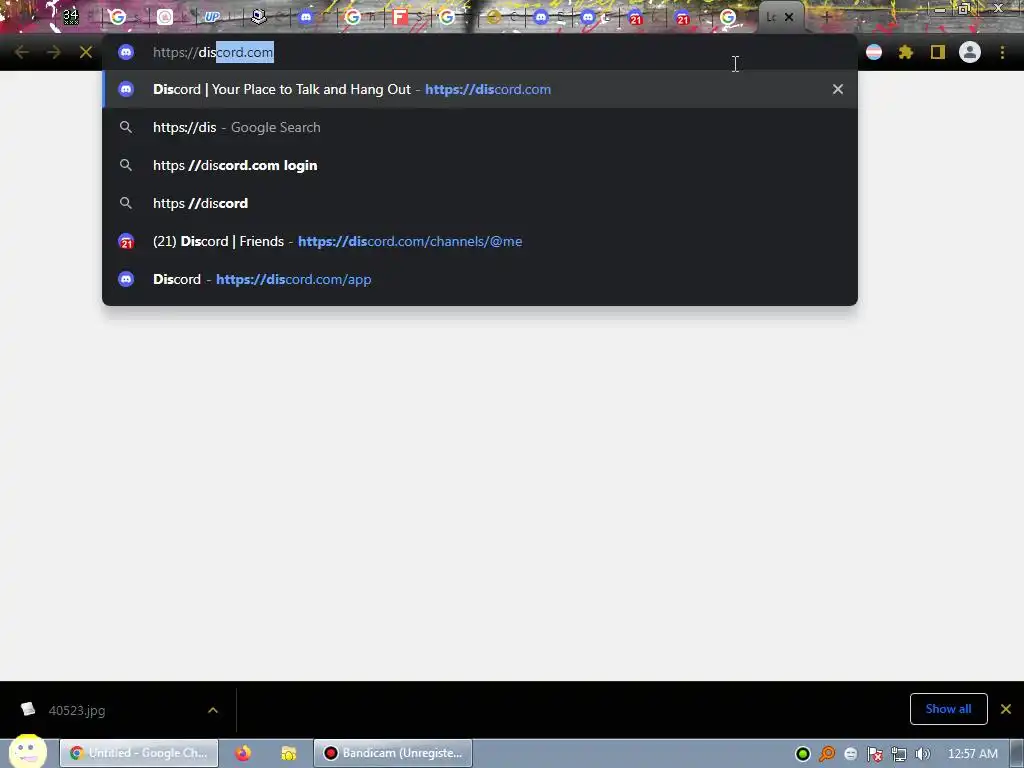This screenshot has height=768, width=1024.
Task: Close the downloads bar
Action: click(1006, 709)
